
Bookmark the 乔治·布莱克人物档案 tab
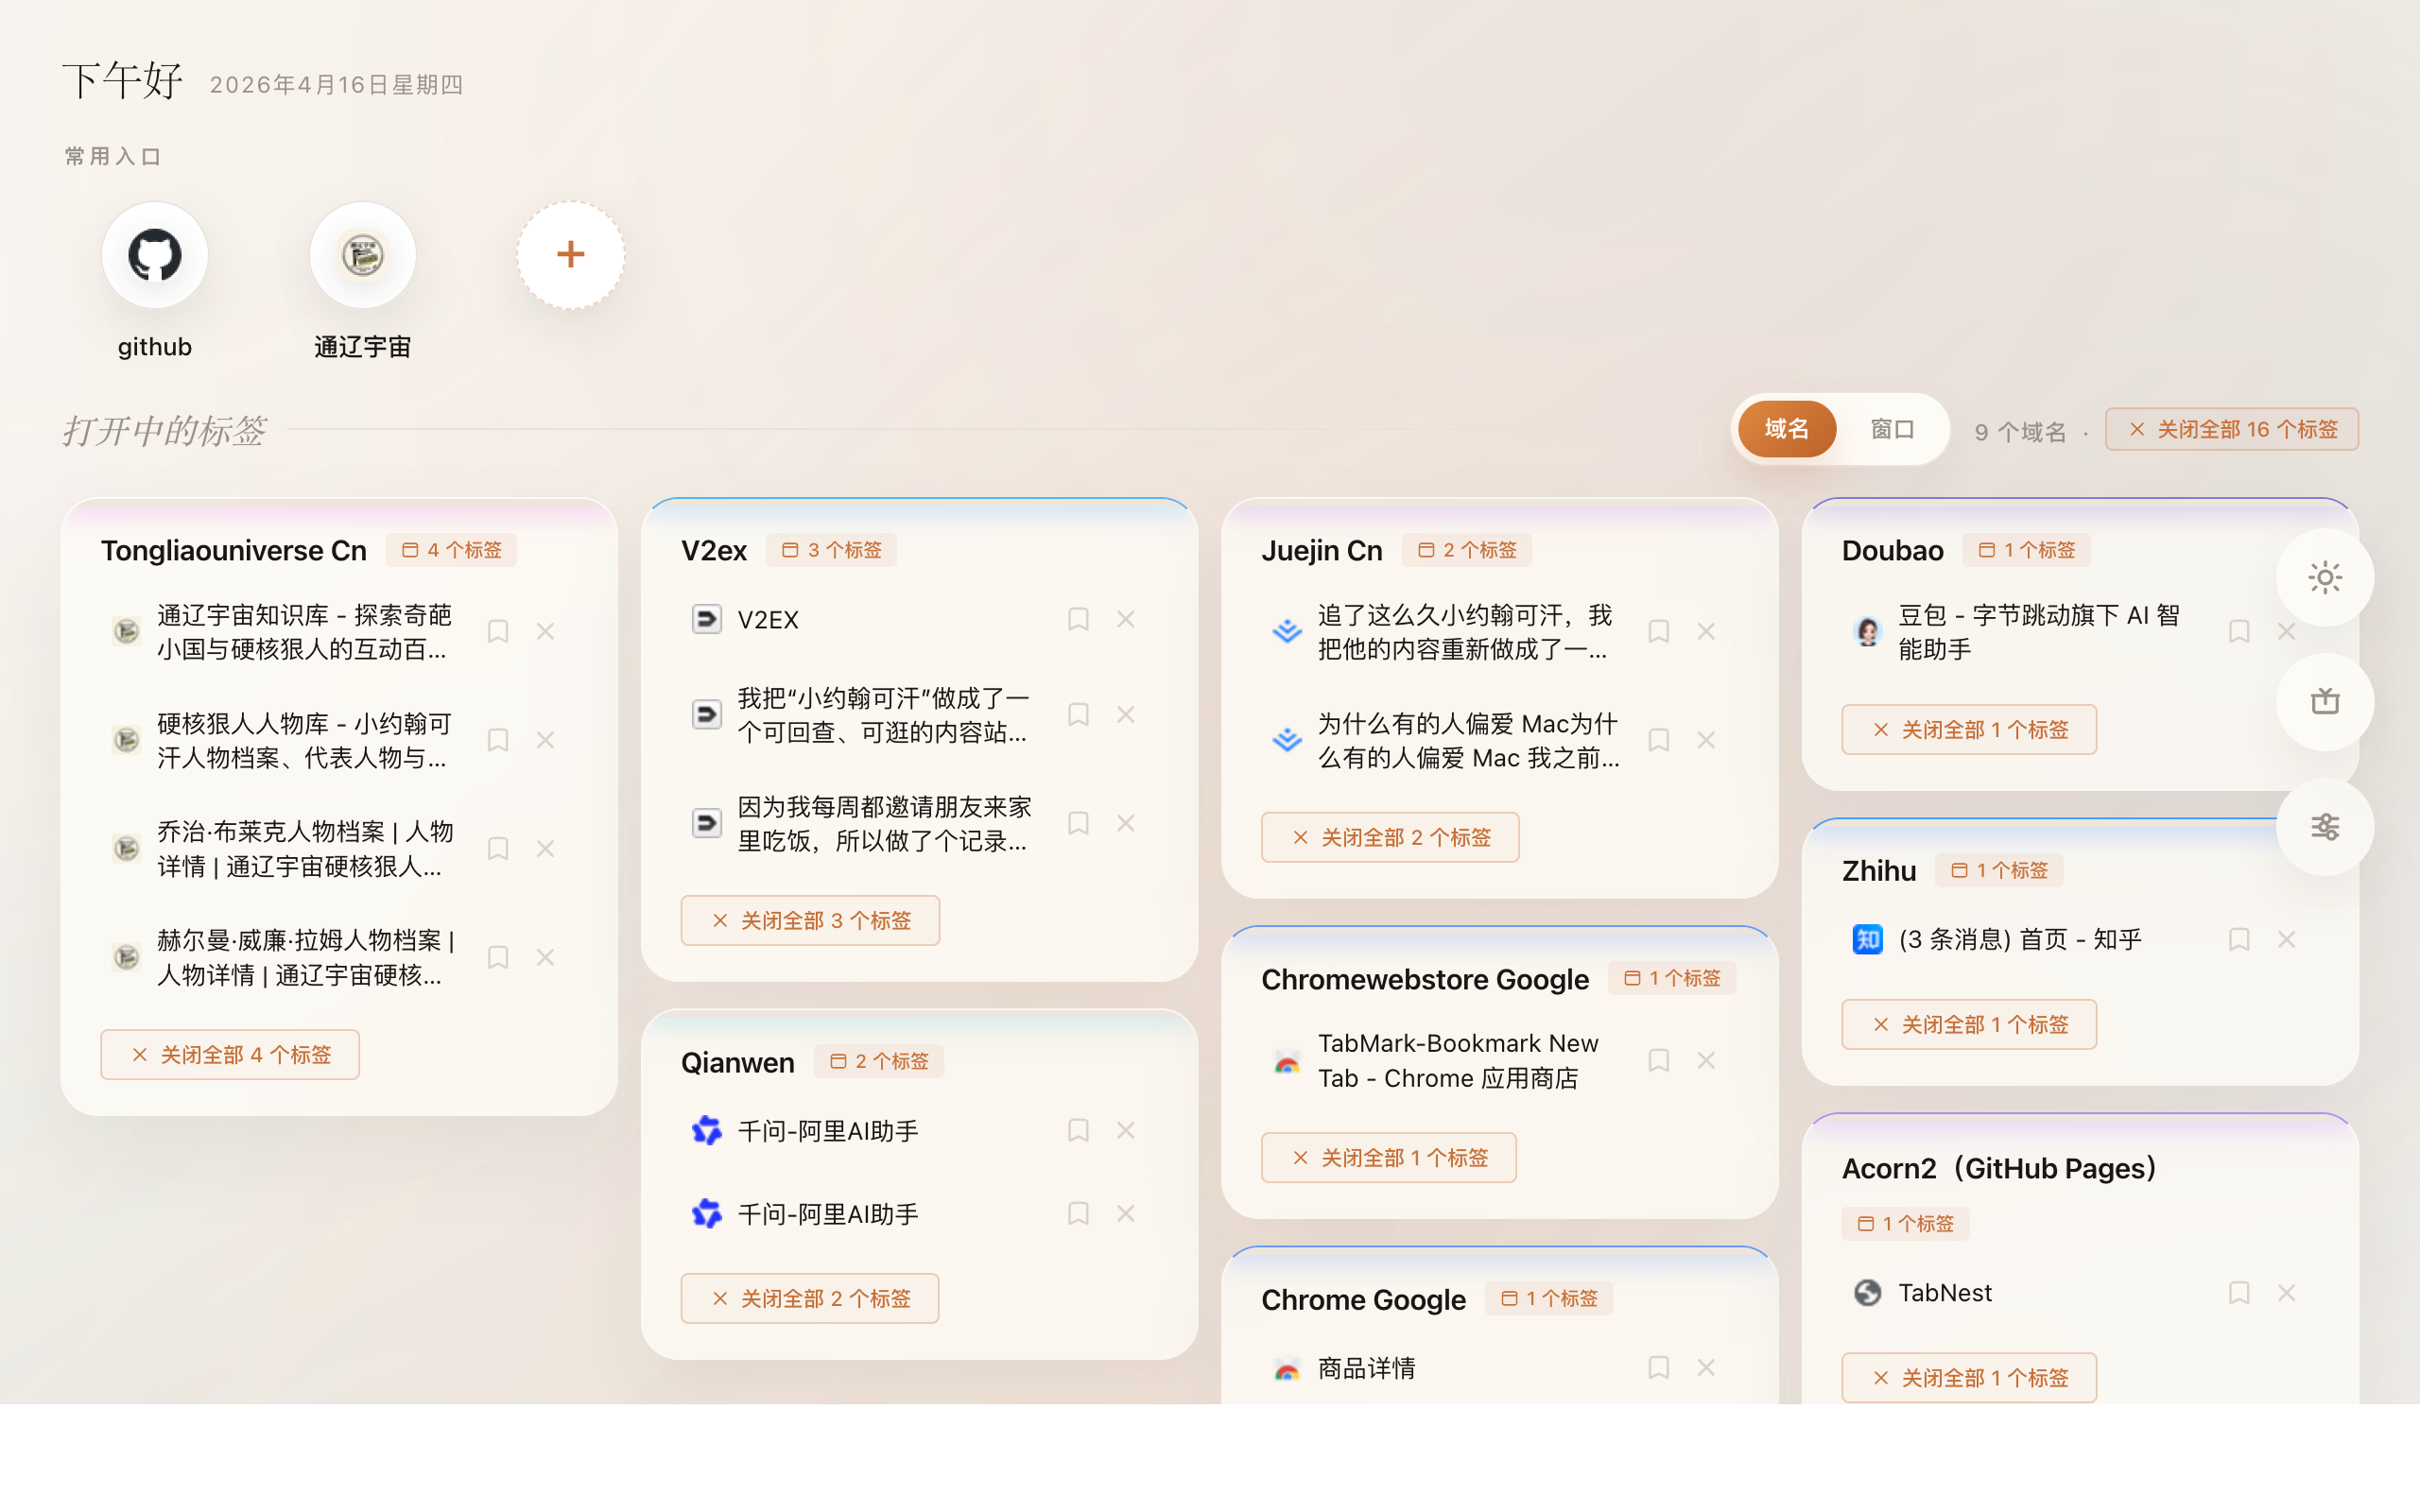[497, 848]
